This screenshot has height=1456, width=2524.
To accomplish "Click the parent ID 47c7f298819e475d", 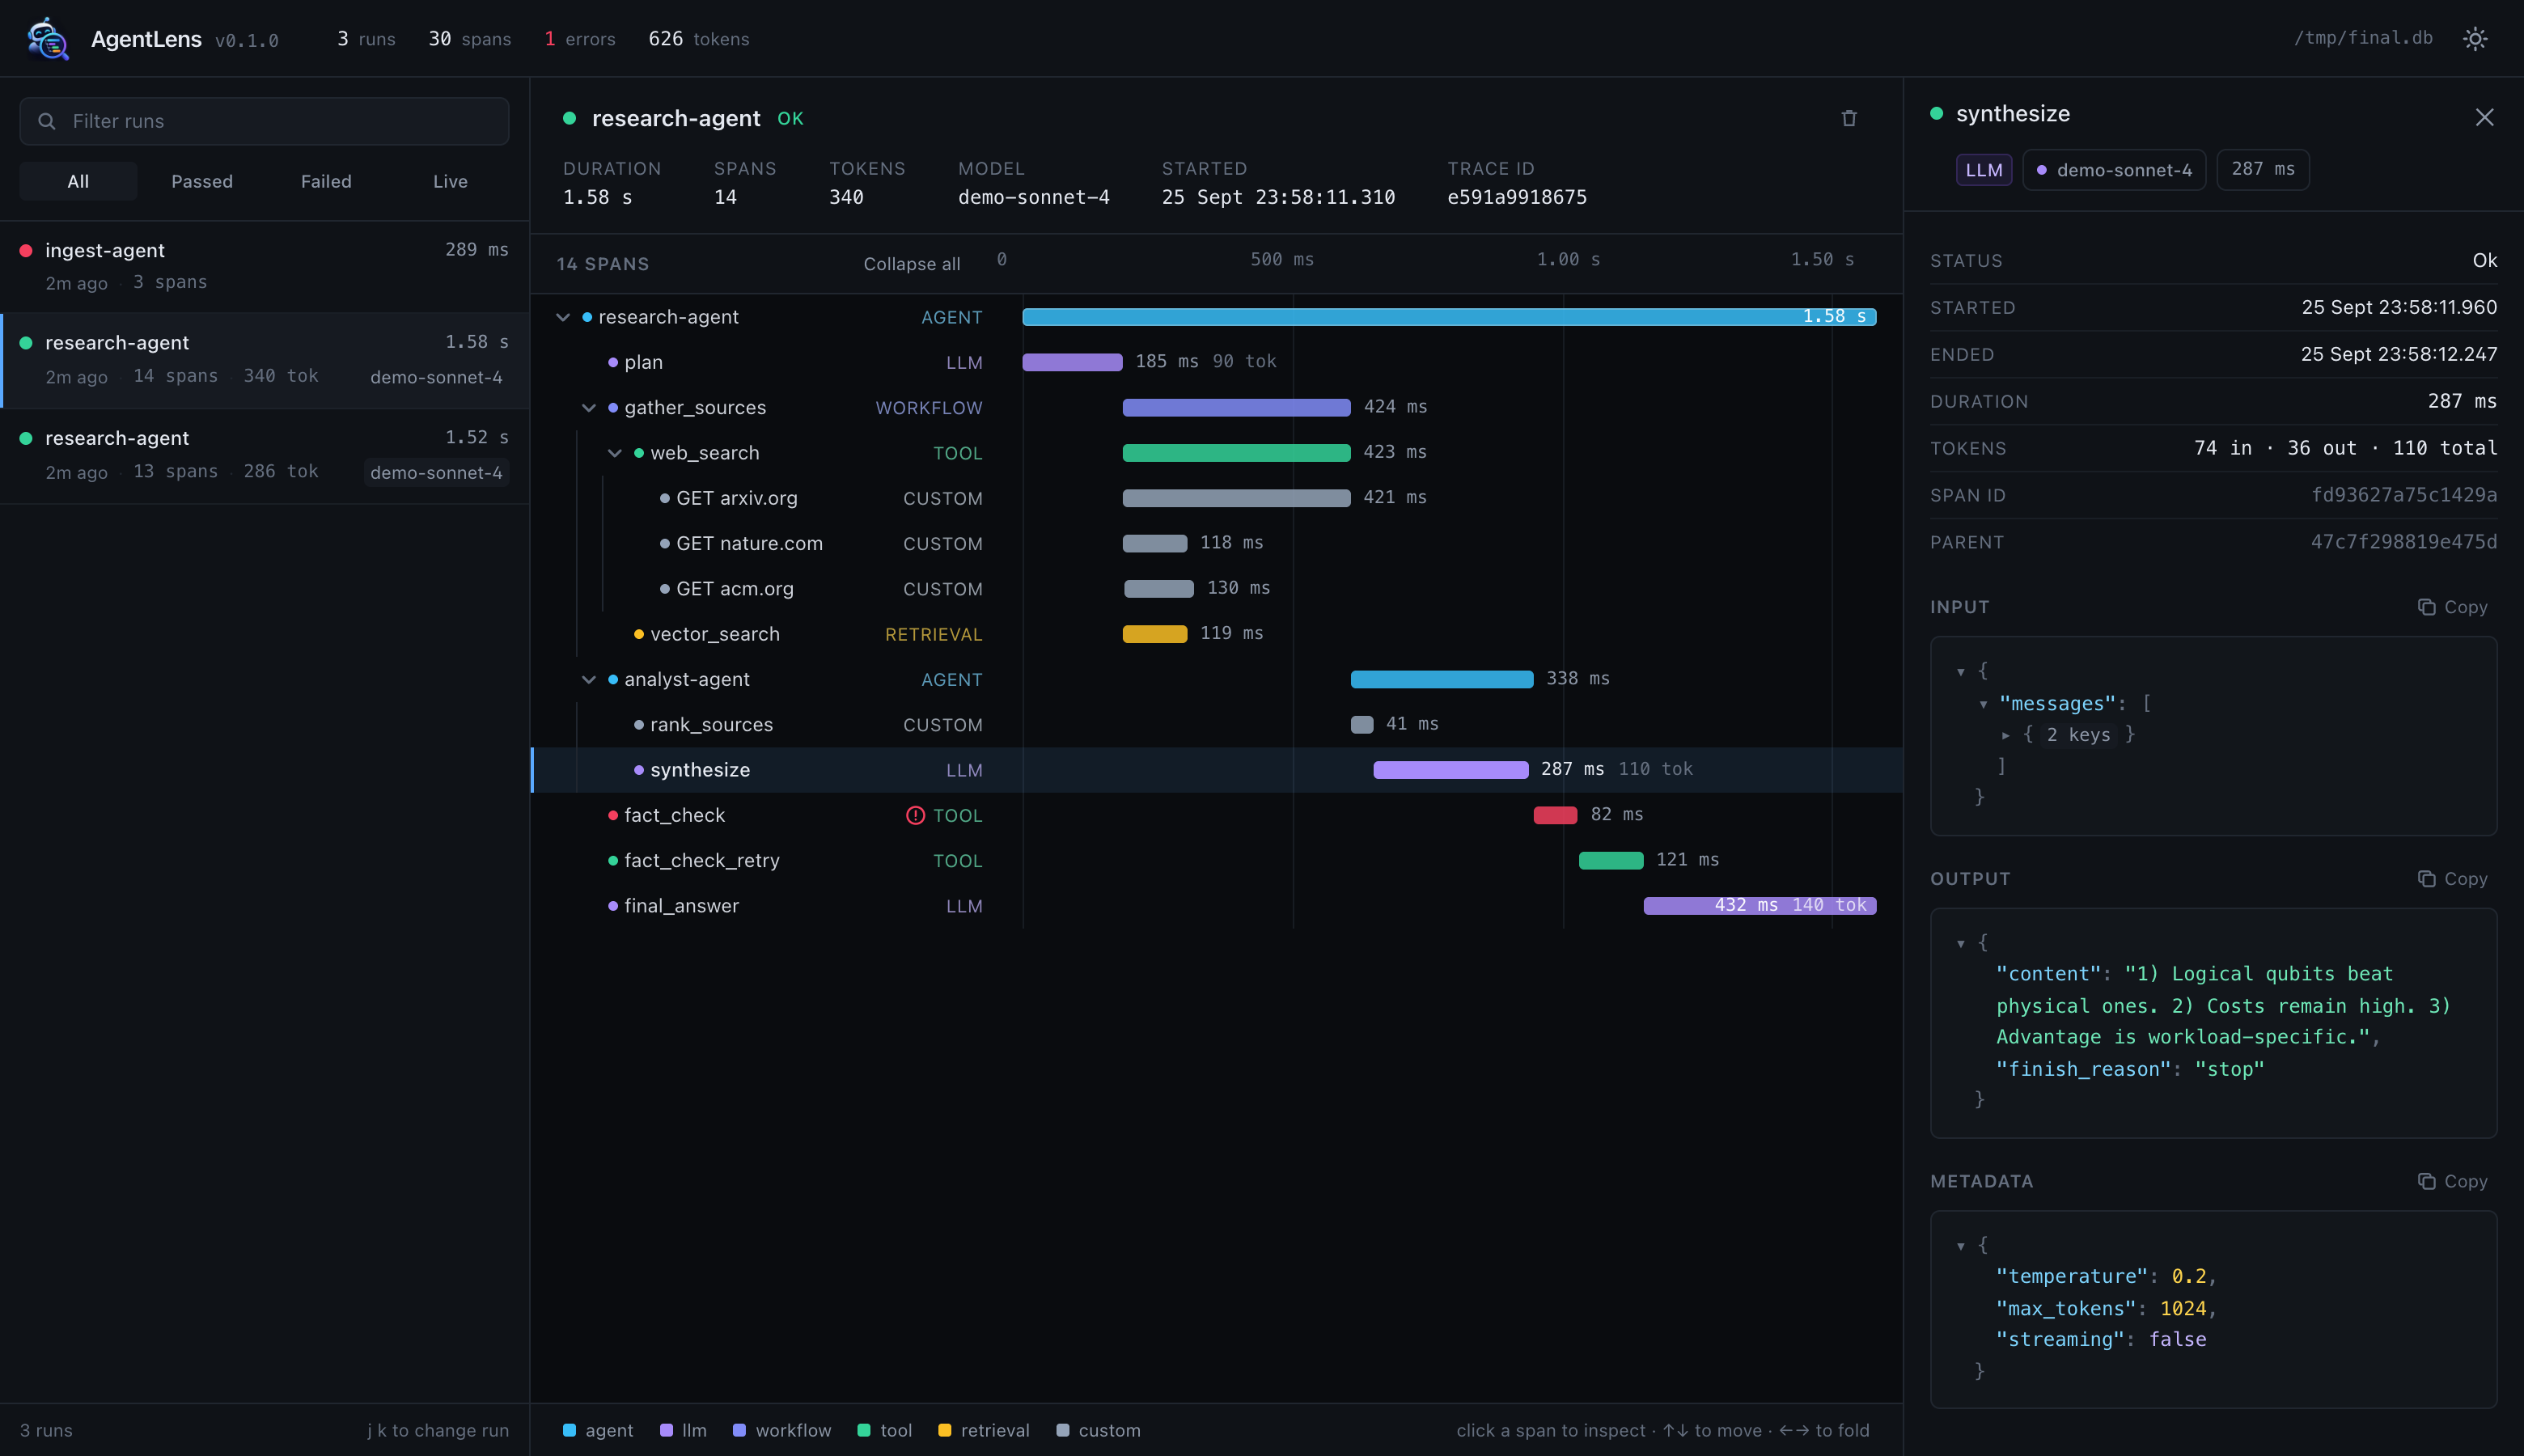I will point(2403,542).
